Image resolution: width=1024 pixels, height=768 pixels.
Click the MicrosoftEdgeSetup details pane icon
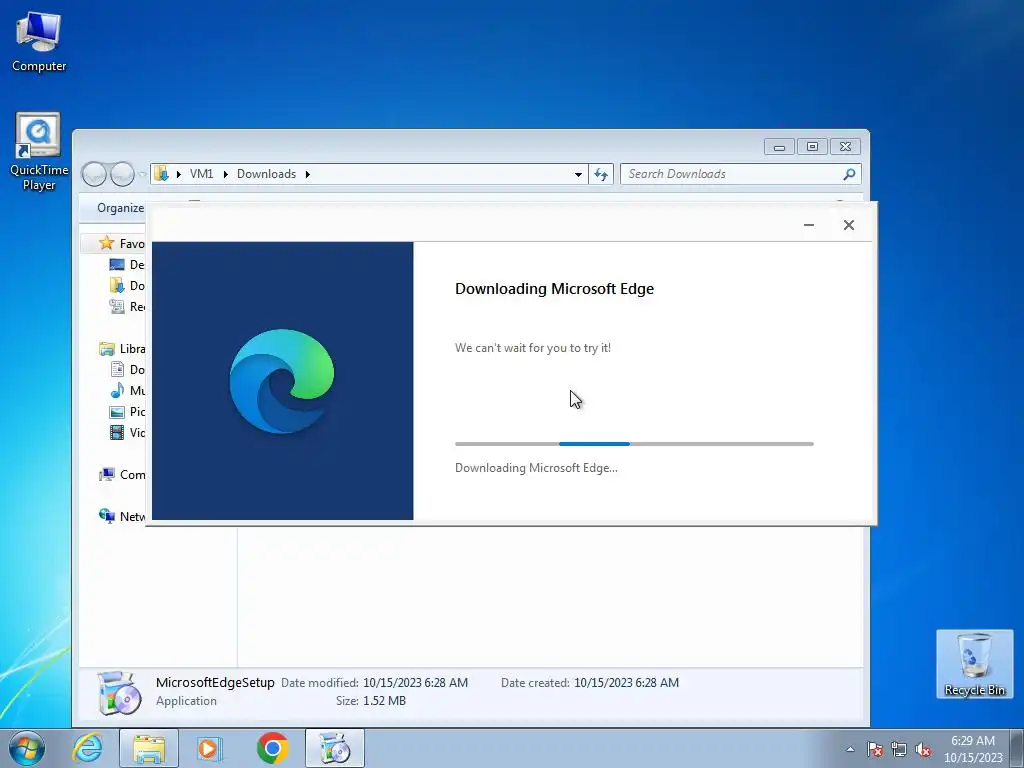(x=119, y=694)
